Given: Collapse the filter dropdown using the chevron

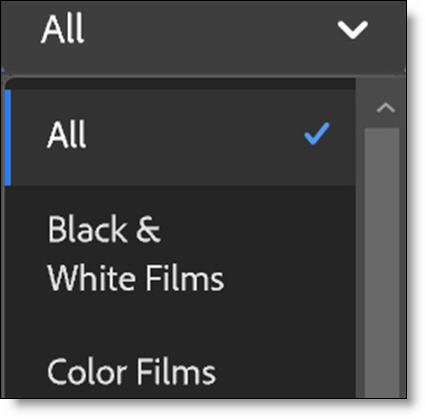Looking at the screenshot, I should (x=352, y=30).
